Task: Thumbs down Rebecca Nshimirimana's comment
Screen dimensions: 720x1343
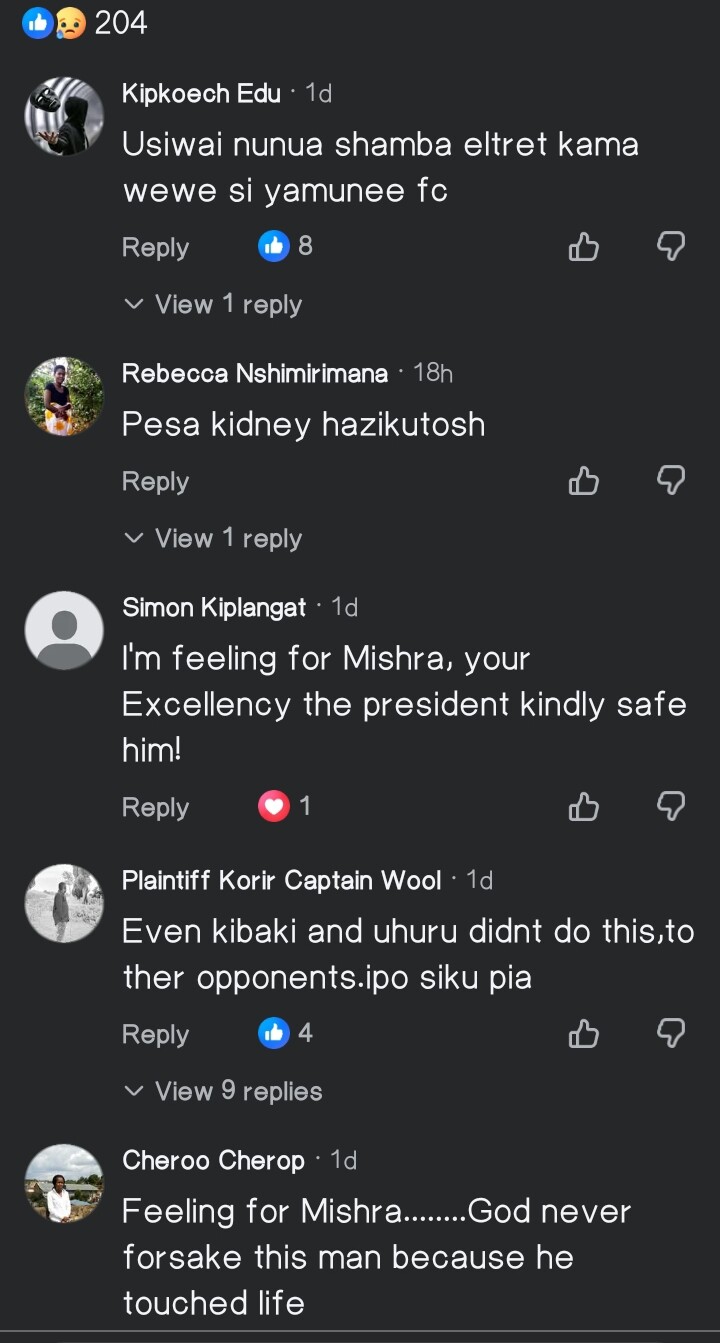Action: click(x=670, y=481)
